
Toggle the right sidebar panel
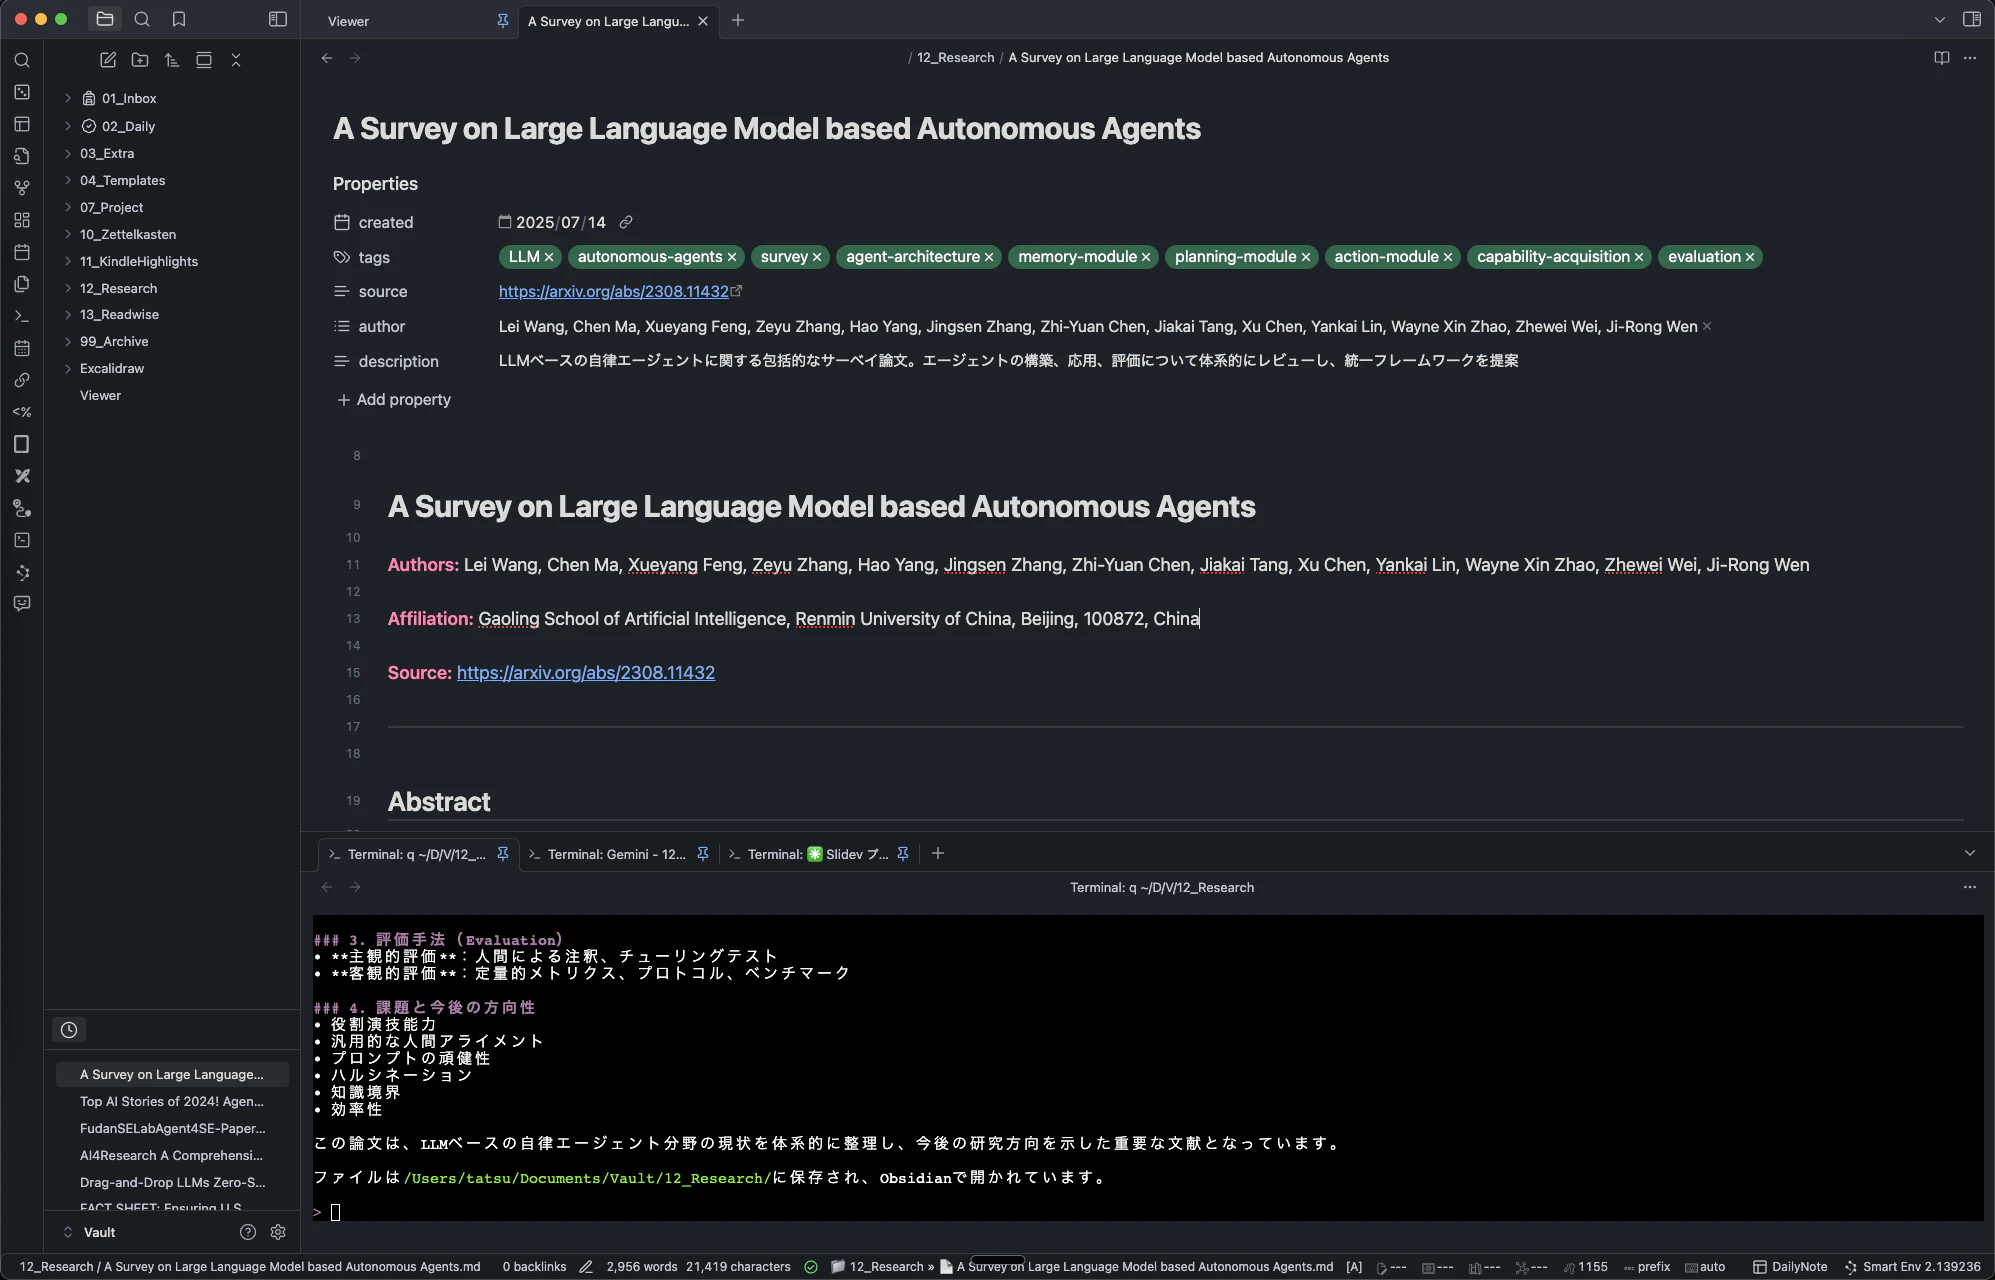pyautogui.click(x=1972, y=19)
